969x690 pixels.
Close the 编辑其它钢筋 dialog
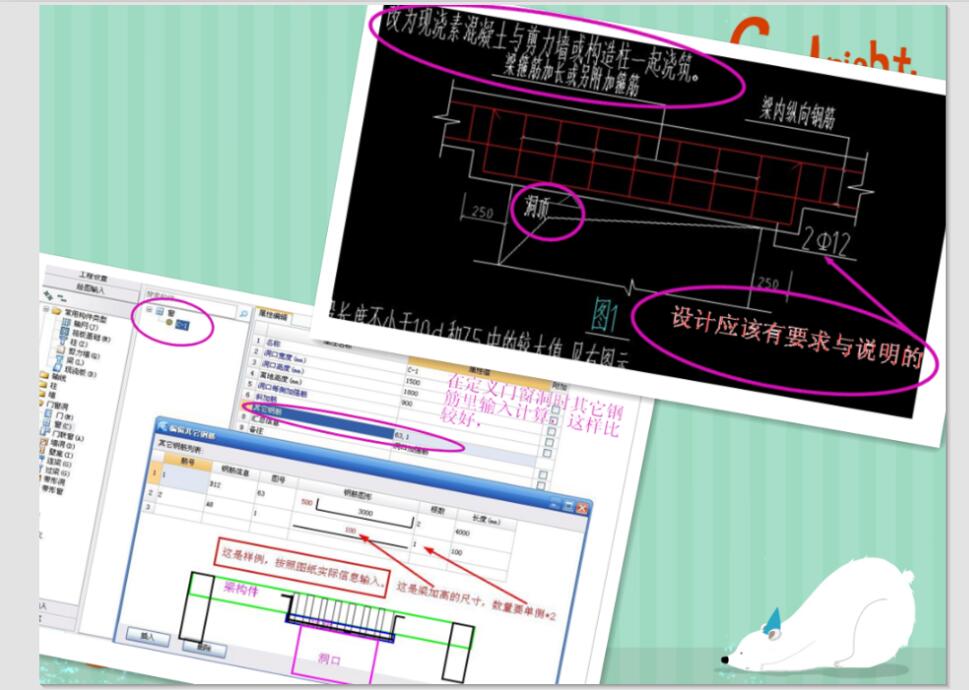(x=582, y=508)
